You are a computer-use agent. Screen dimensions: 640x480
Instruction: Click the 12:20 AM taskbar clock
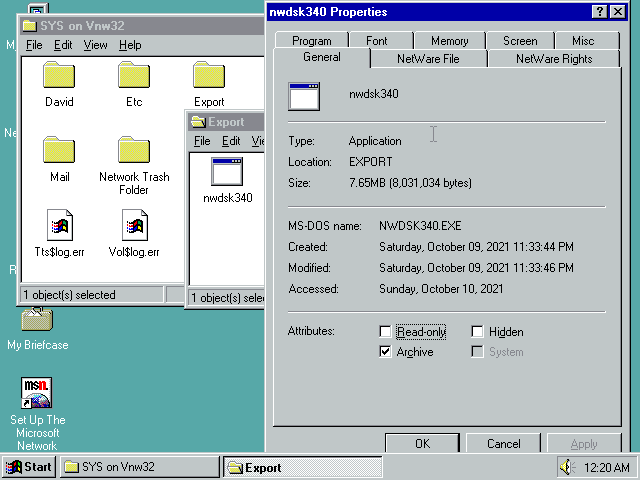click(606, 467)
